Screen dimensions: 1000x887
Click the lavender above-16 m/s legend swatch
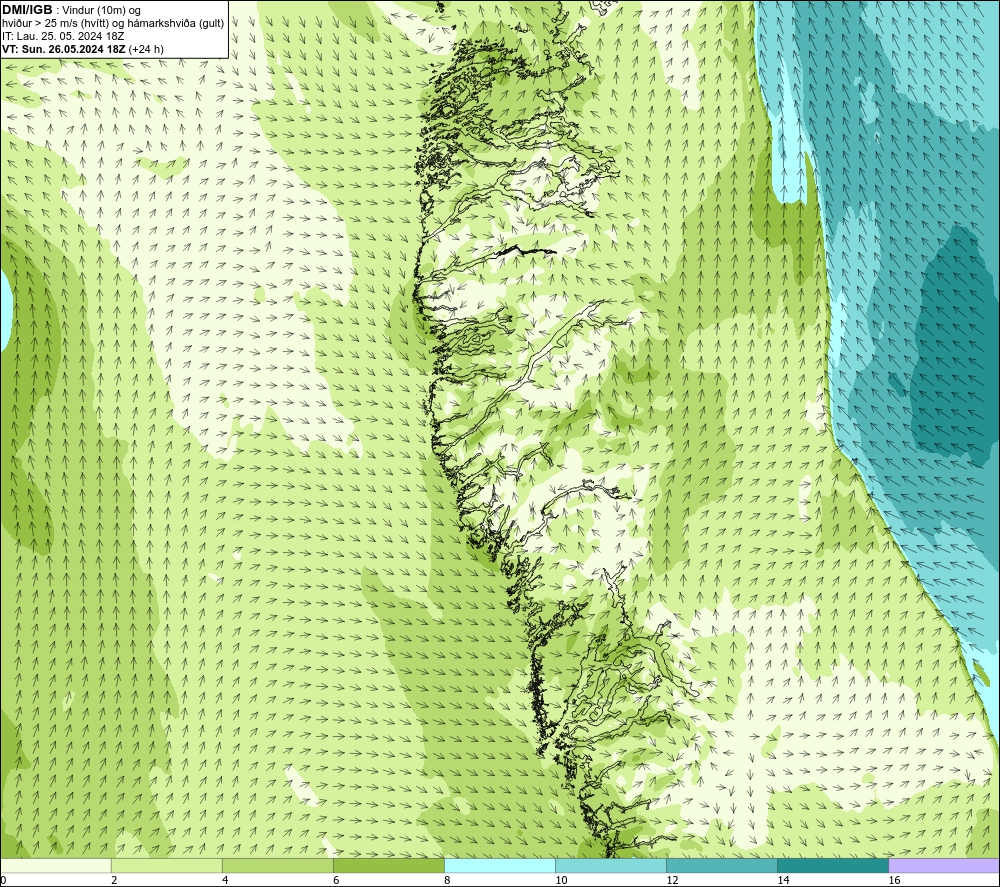click(x=944, y=865)
